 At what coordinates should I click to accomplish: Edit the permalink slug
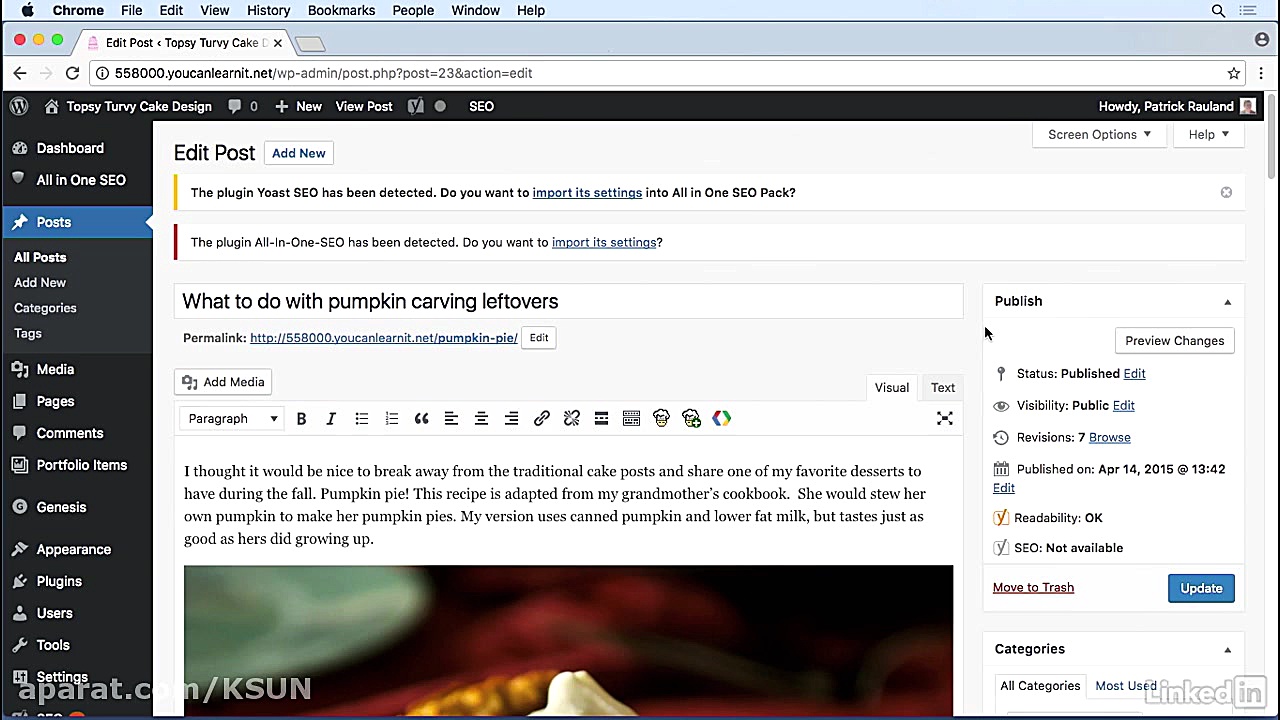pyautogui.click(x=539, y=338)
